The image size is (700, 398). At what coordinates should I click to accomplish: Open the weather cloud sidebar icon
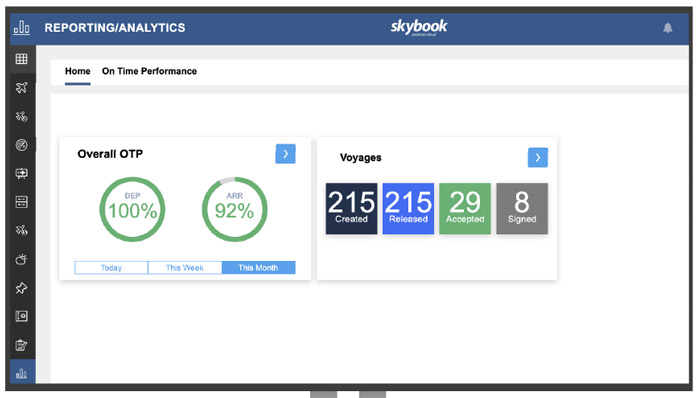pyautogui.click(x=21, y=259)
